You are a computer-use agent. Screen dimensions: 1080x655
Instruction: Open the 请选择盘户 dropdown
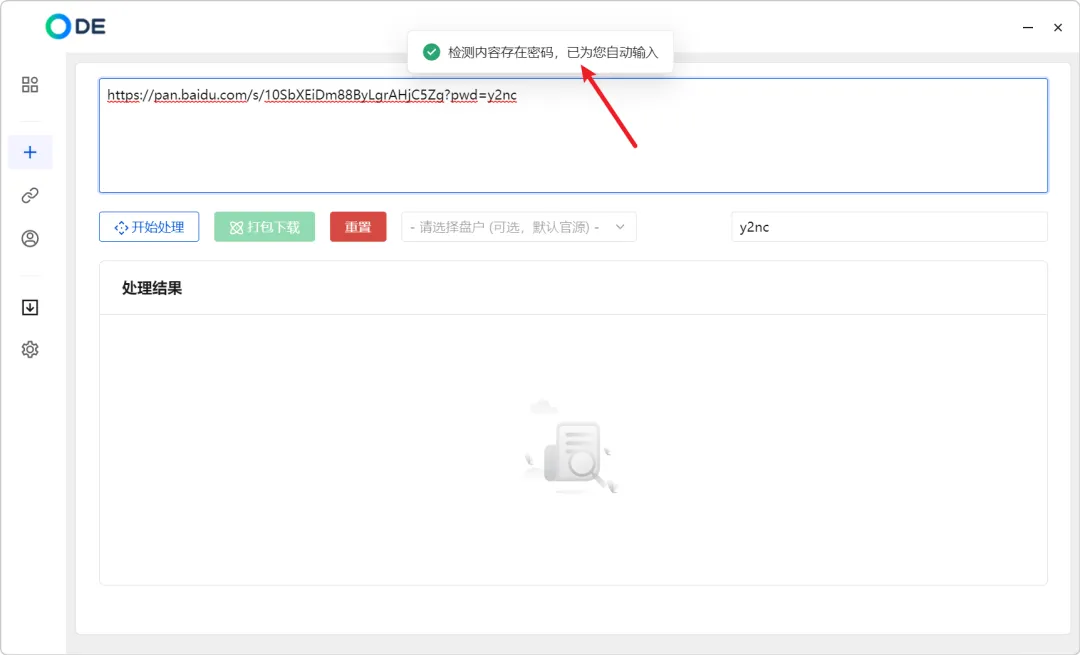pos(519,227)
